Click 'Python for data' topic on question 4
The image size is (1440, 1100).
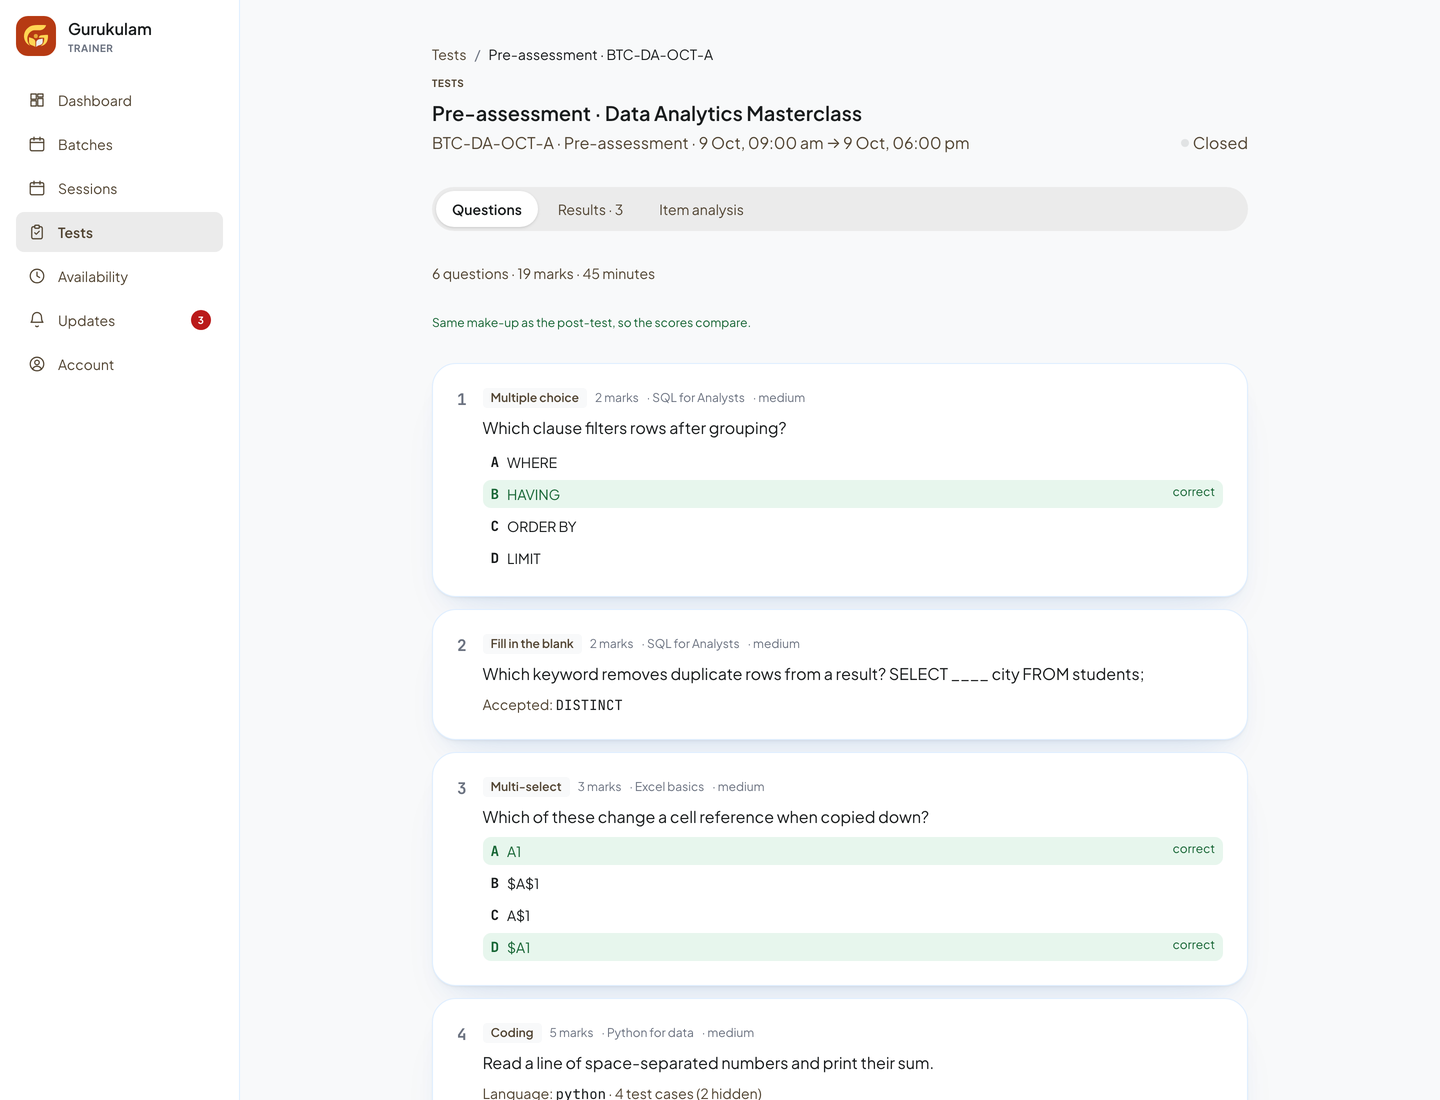point(650,1033)
